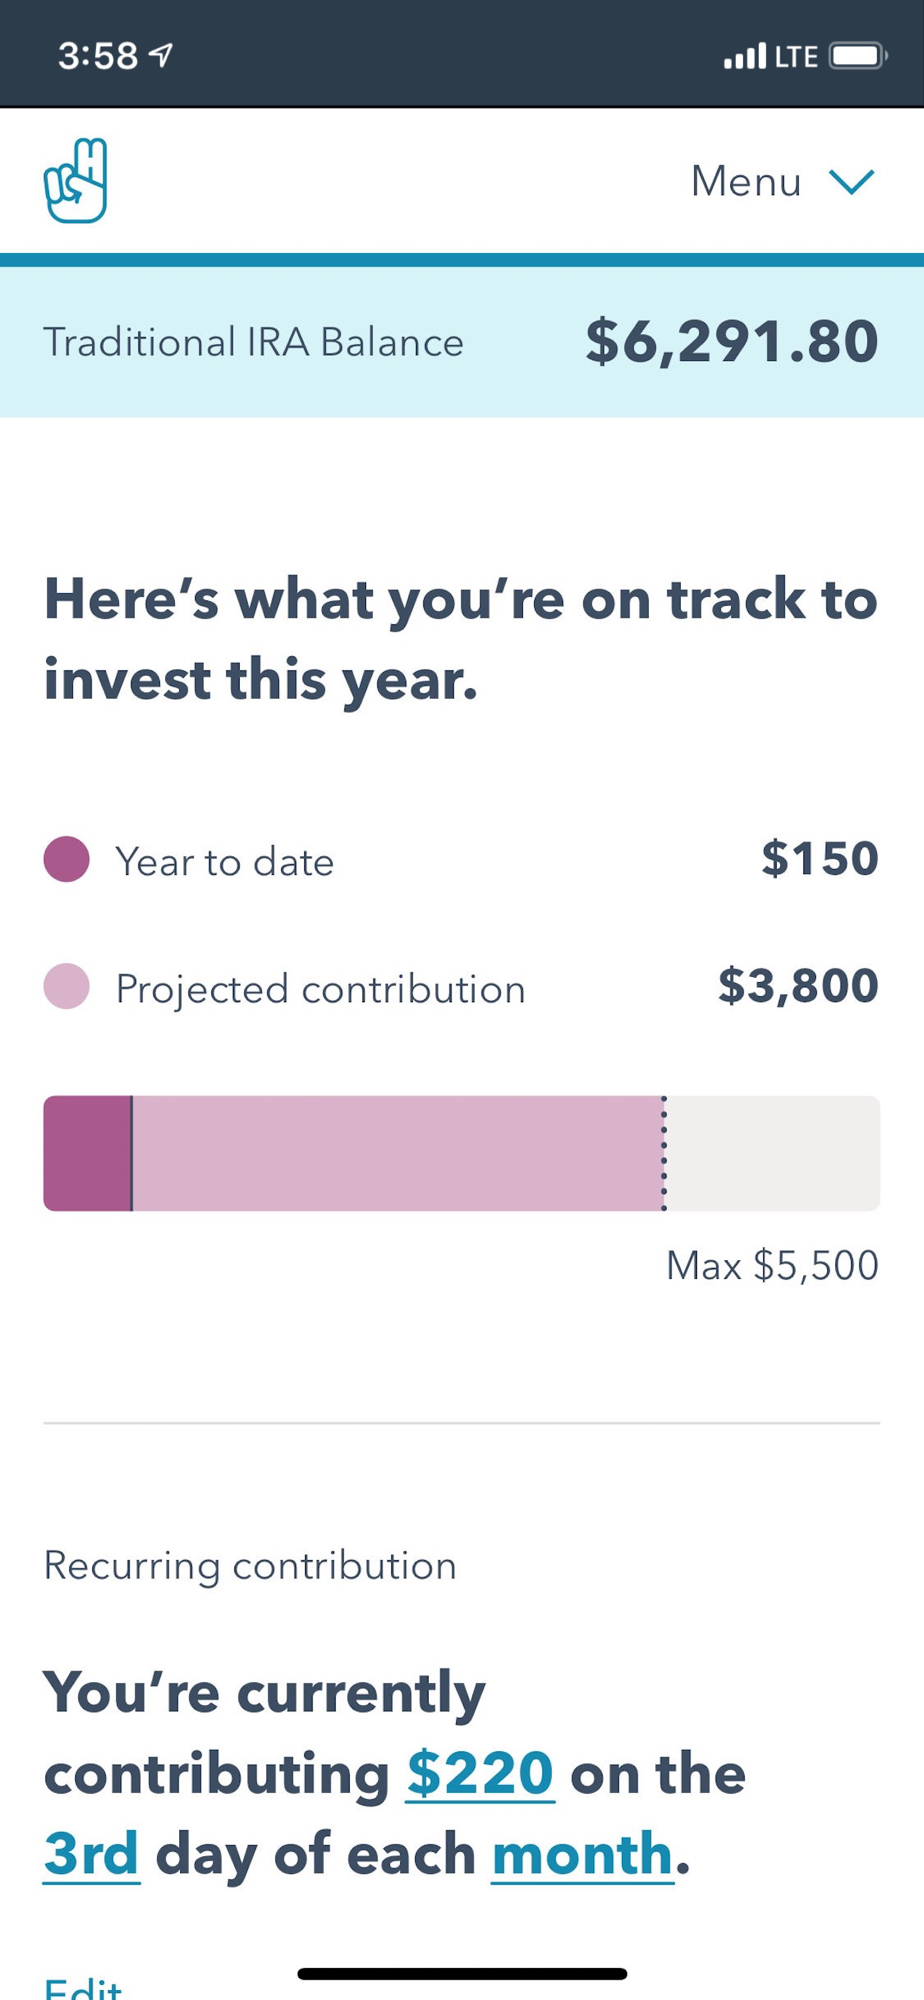Click the chevron arrow next to Menu
The width and height of the screenshot is (924, 2000).
[x=852, y=182]
